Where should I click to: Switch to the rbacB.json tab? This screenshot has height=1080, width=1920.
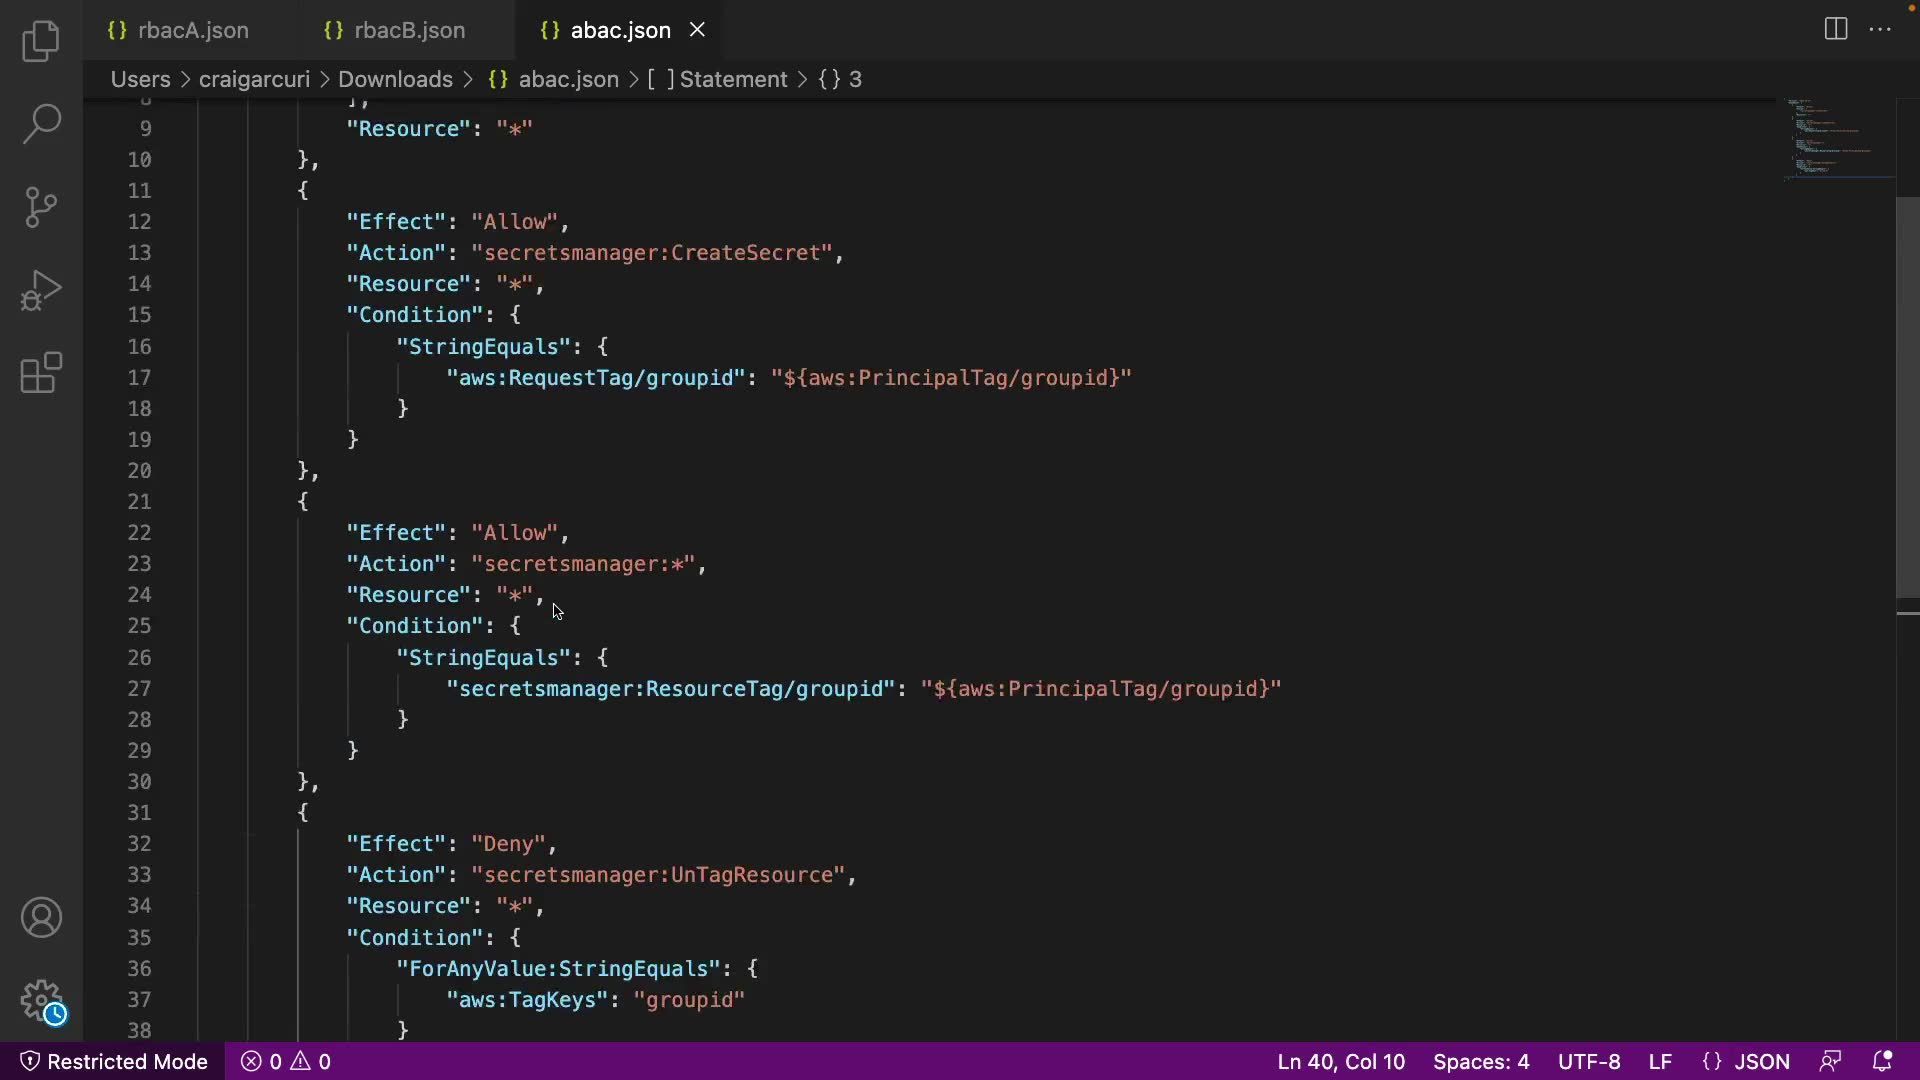[x=409, y=30]
